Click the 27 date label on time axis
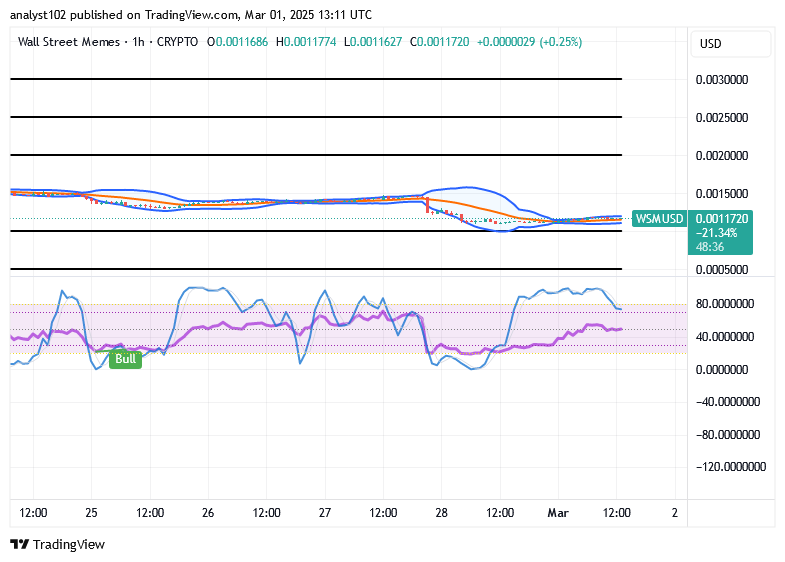 click(325, 513)
